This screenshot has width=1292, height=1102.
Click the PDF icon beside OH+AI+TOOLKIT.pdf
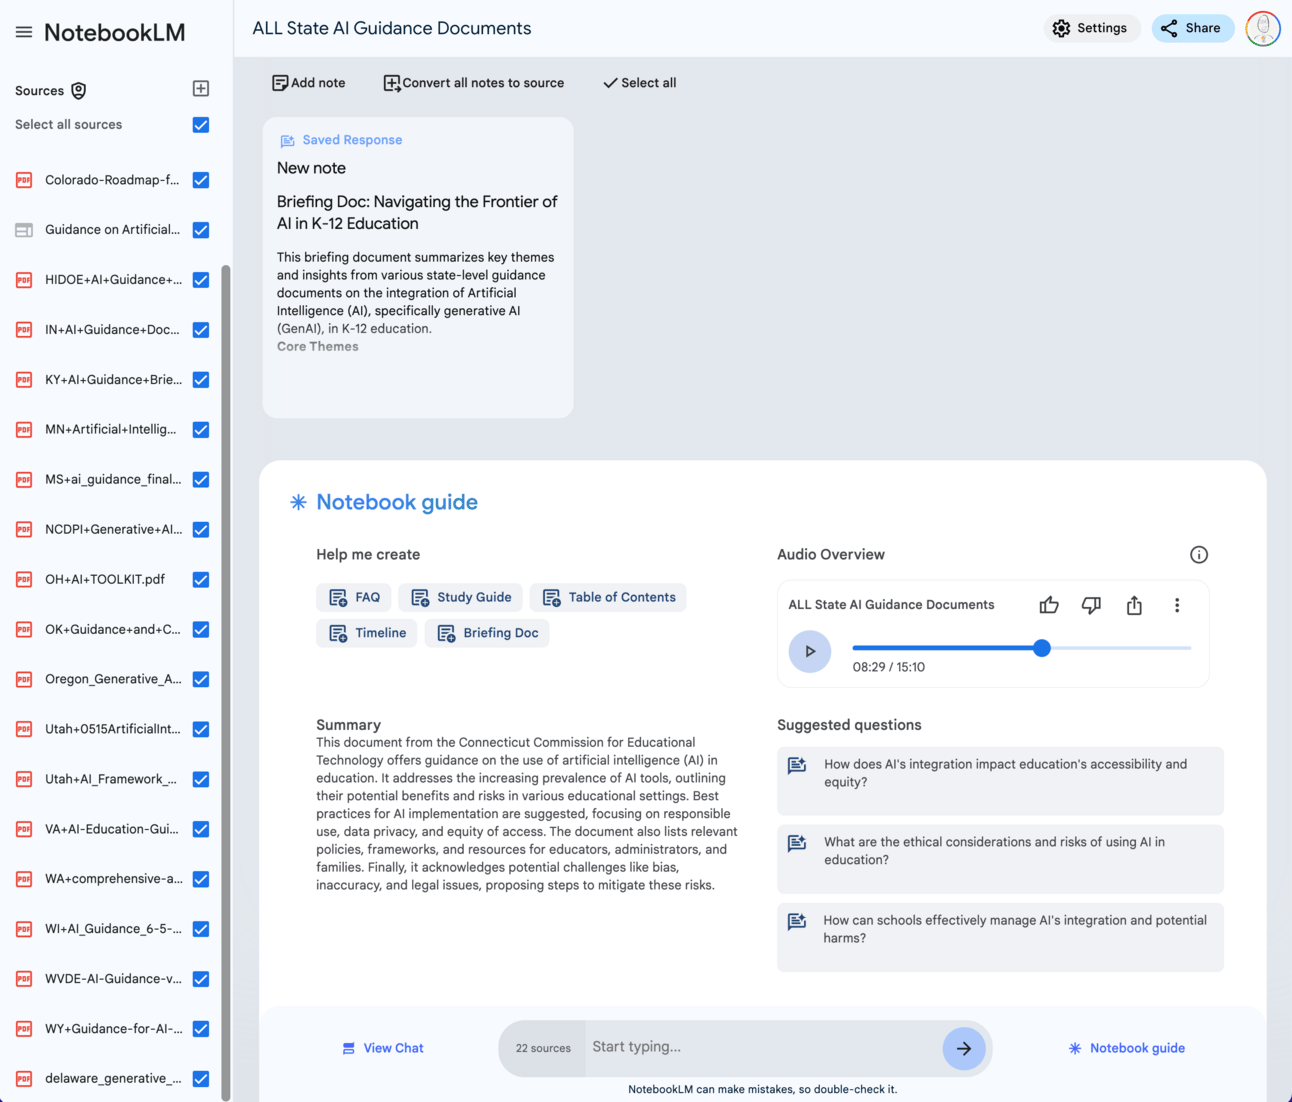coord(24,579)
